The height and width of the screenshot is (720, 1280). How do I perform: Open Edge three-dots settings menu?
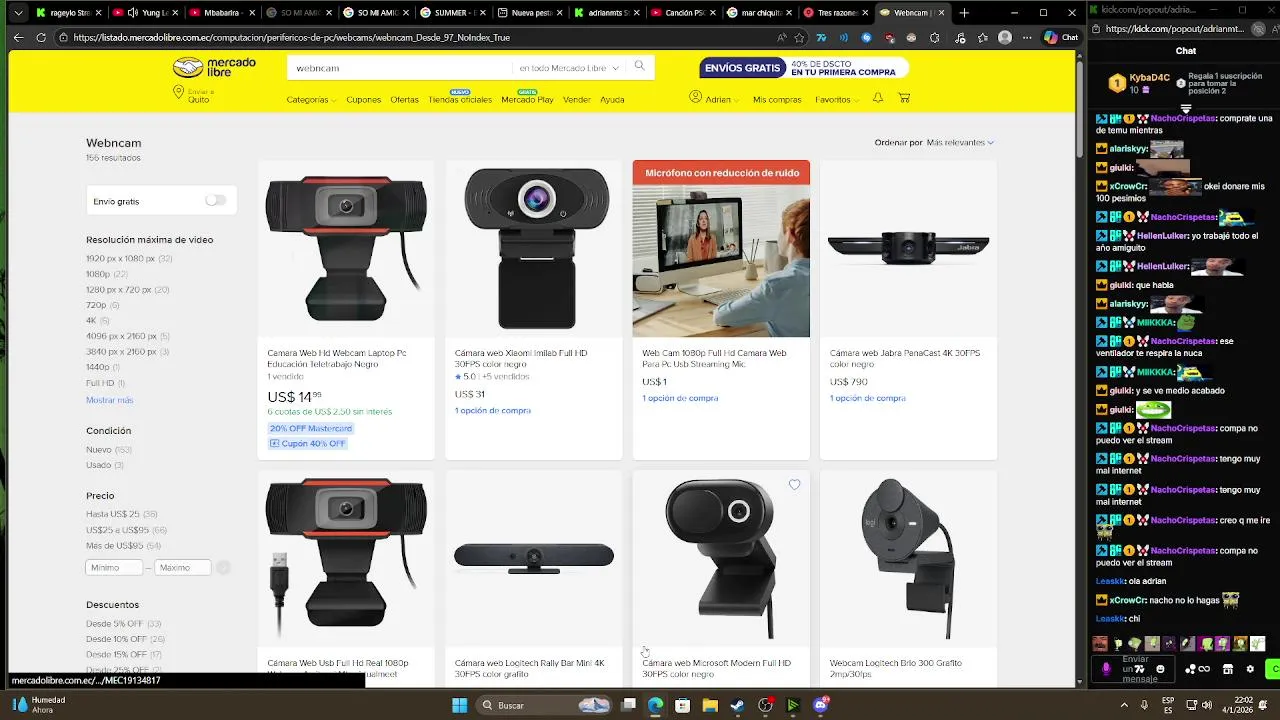click(1026, 37)
